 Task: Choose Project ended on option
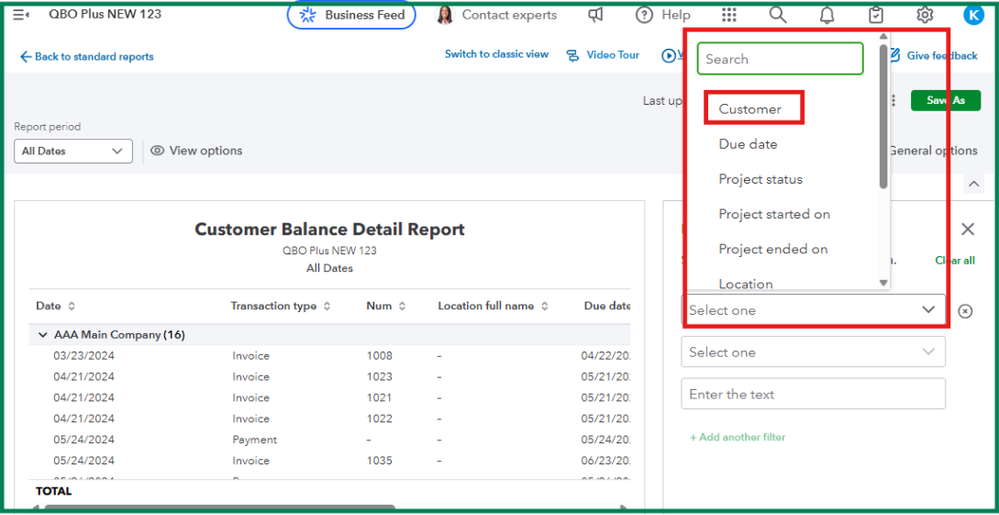tap(773, 249)
